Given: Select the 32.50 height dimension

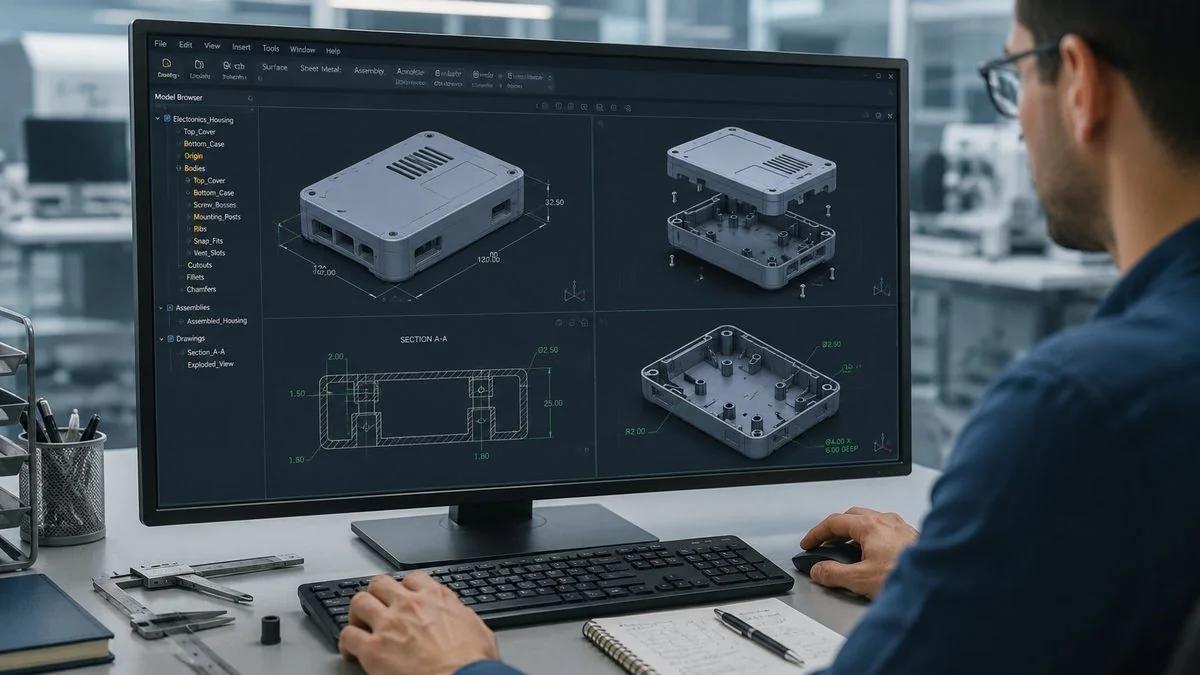Looking at the screenshot, I should (554, 202).
